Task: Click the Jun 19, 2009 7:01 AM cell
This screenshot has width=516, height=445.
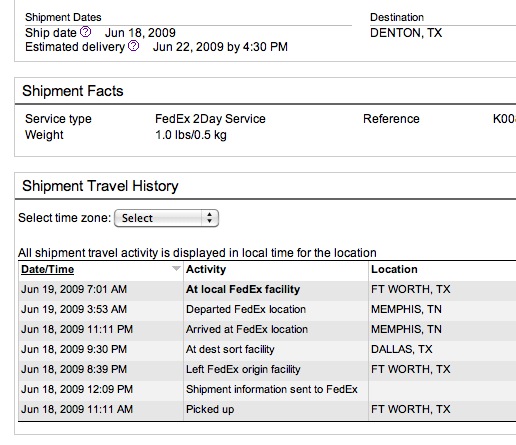Action: pos(74,289)
